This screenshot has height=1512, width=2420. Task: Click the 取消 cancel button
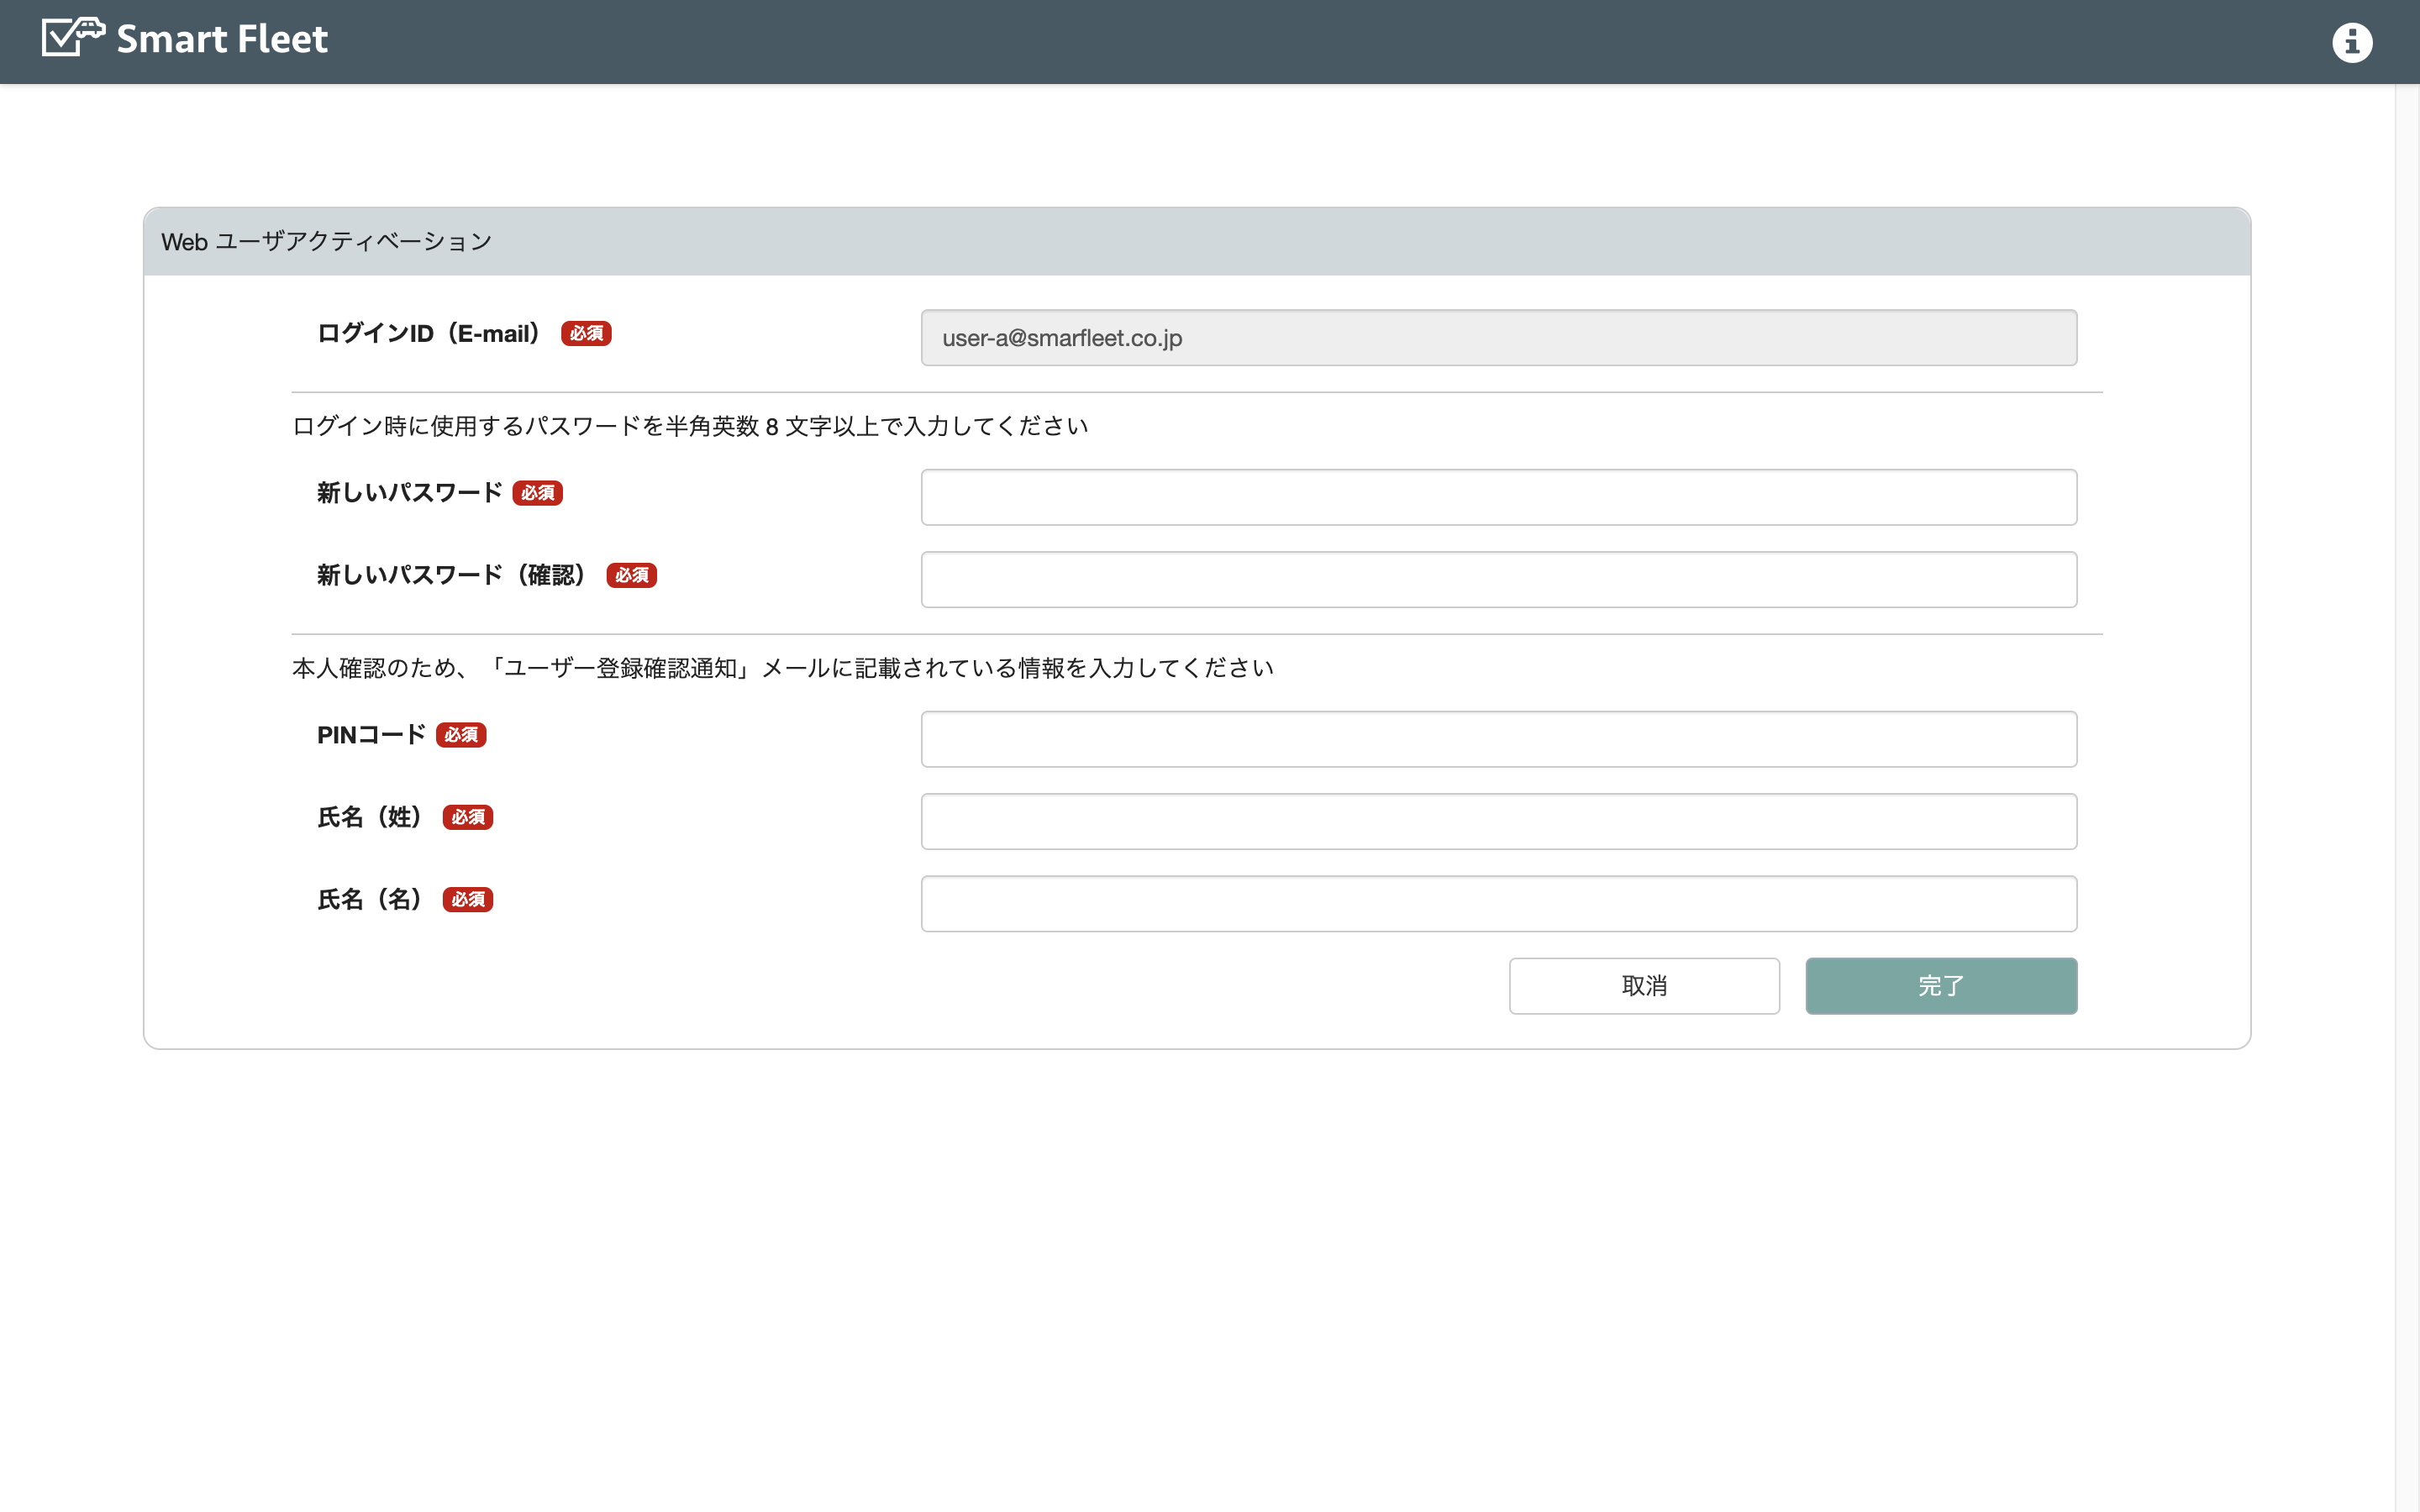click(x=1644, y=986)
